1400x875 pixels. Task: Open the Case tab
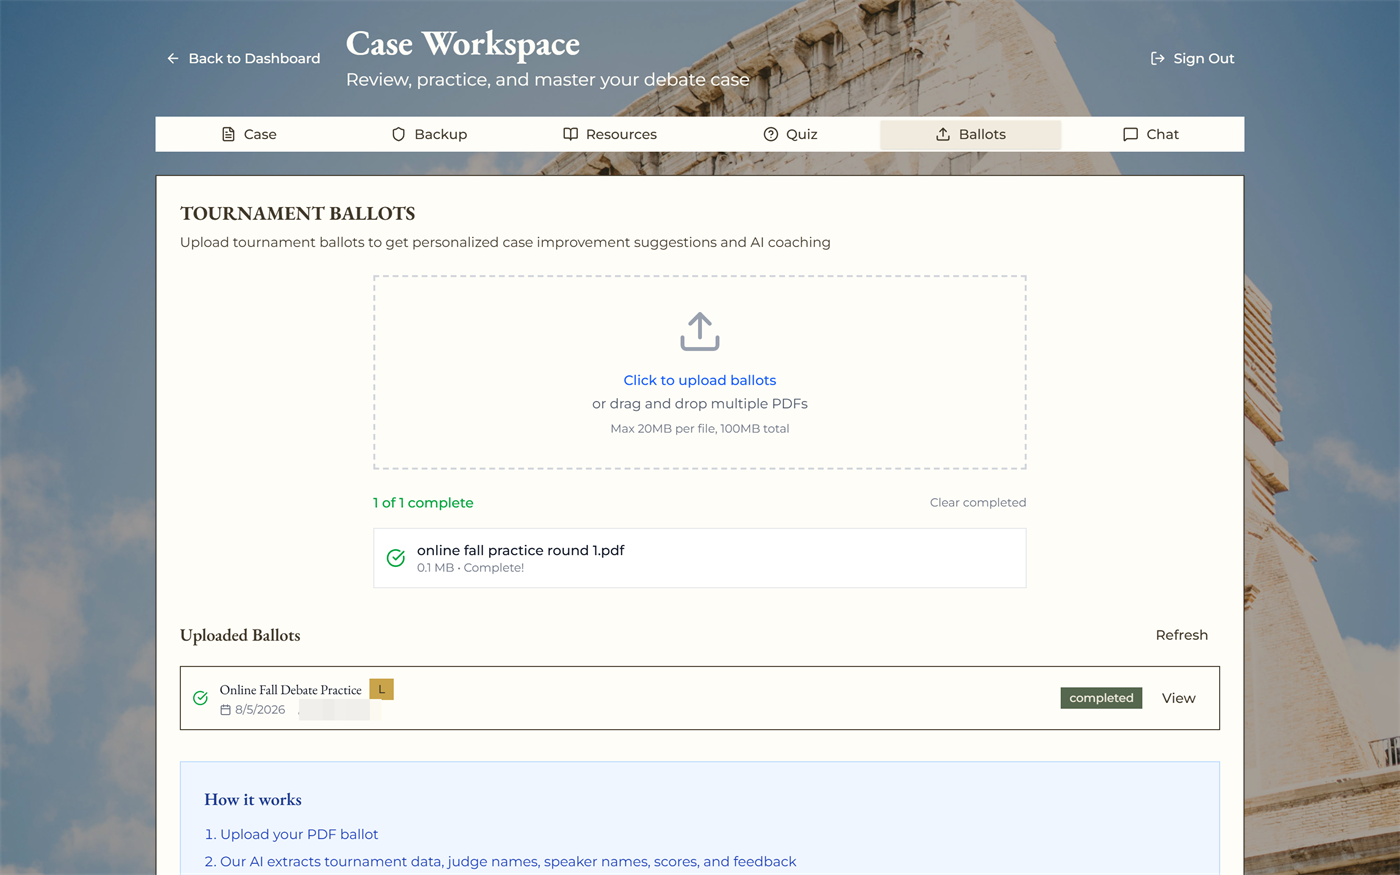[247, 134]
